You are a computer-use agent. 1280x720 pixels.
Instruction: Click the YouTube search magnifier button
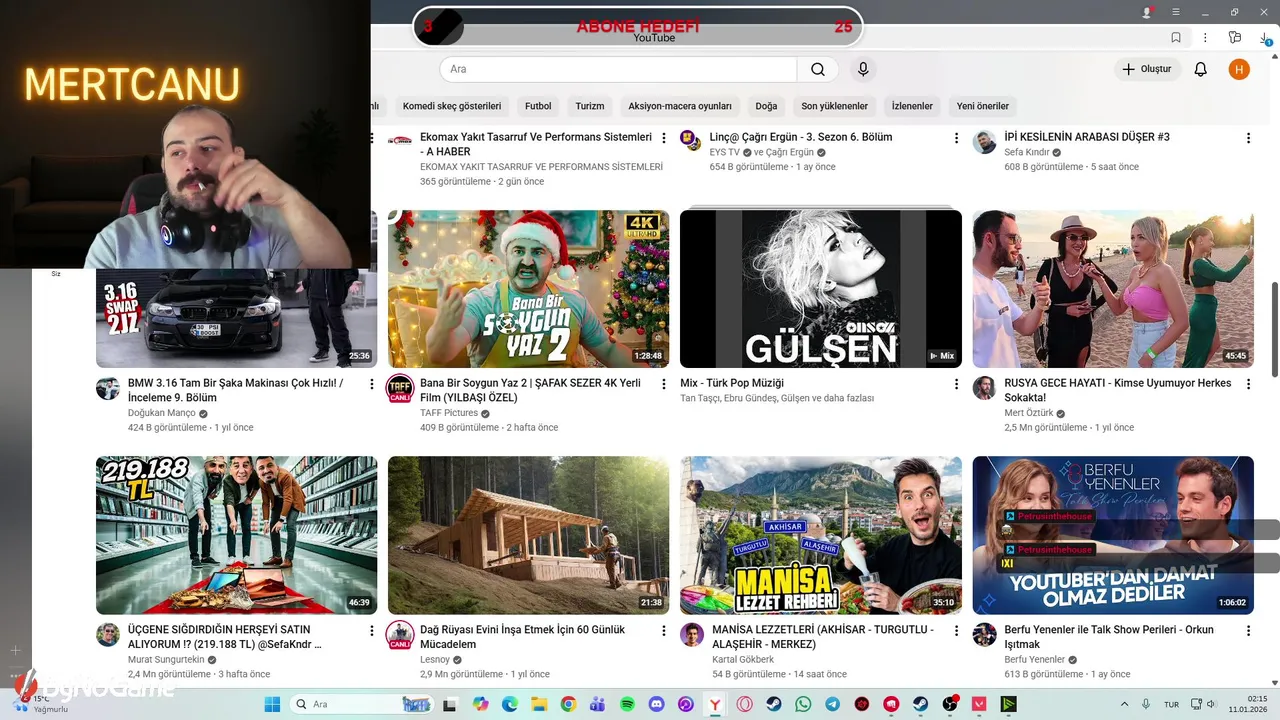click(x=818, y=69)
